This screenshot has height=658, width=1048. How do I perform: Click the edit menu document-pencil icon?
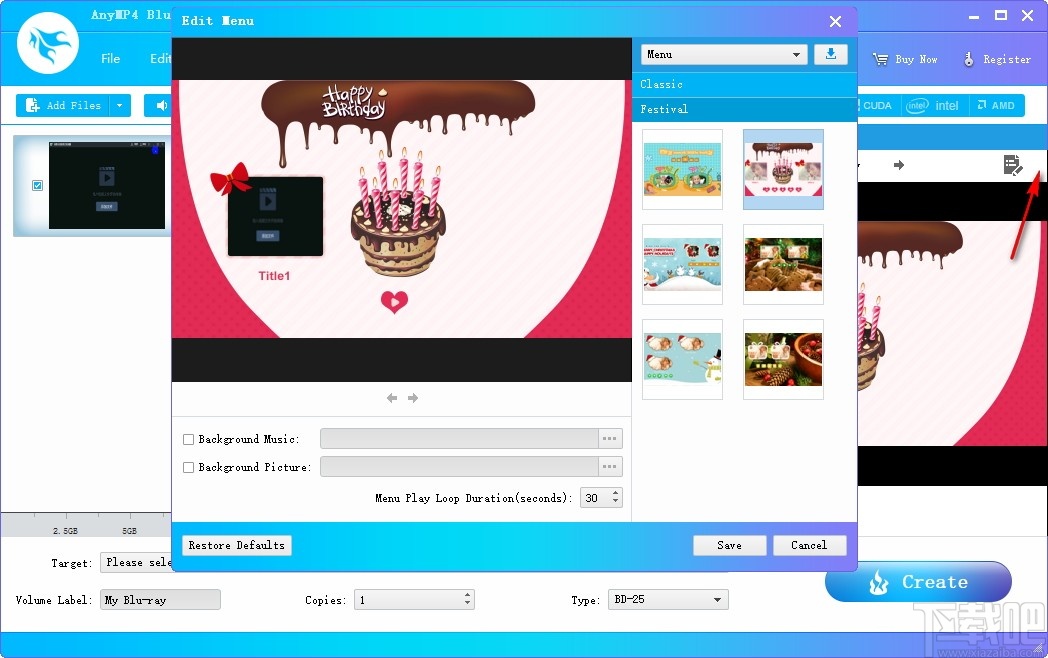pyautogui.click(x=1012, y=165)
